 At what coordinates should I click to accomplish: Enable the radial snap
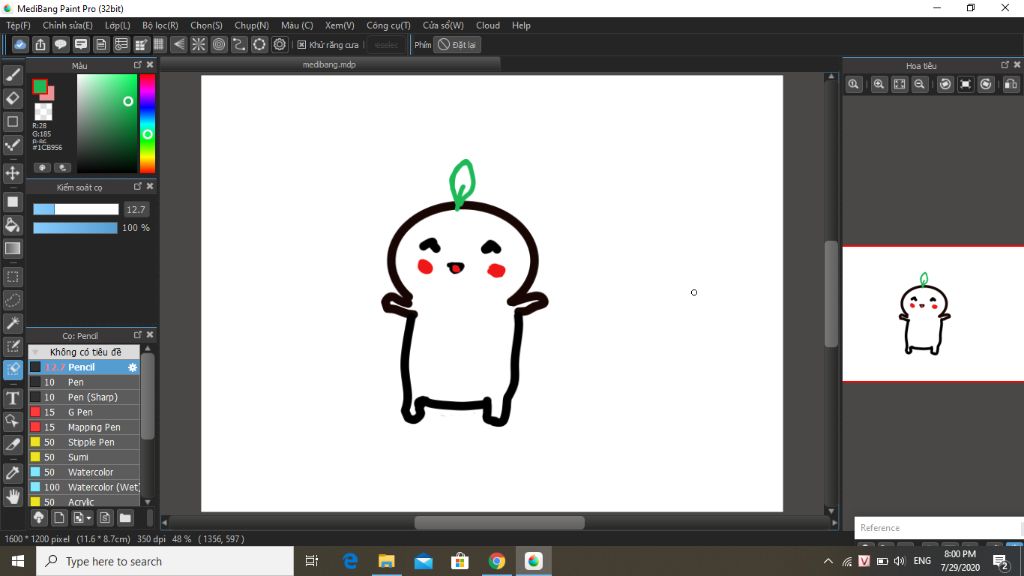[x=199, y=44]
